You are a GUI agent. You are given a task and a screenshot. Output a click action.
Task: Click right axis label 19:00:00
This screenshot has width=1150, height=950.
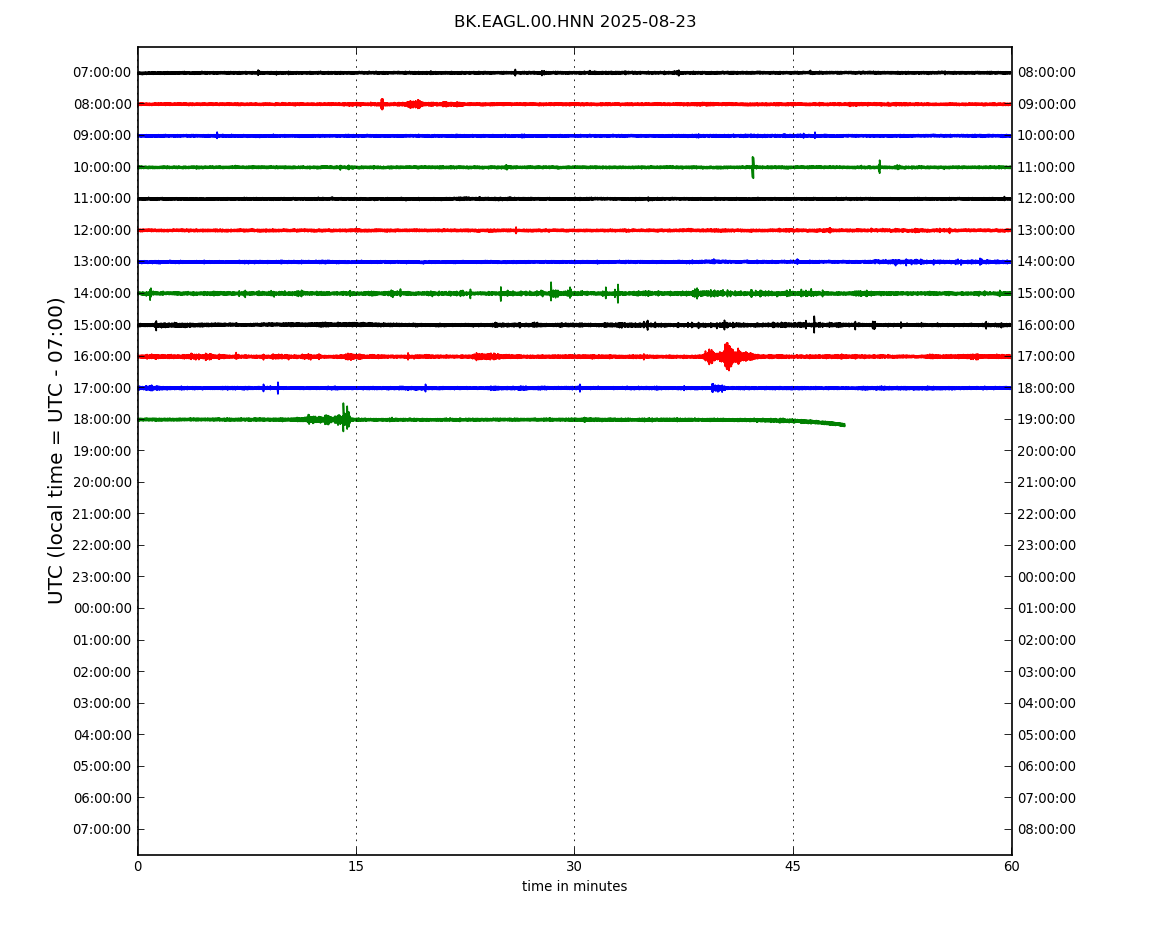[x=1047, y=420]
